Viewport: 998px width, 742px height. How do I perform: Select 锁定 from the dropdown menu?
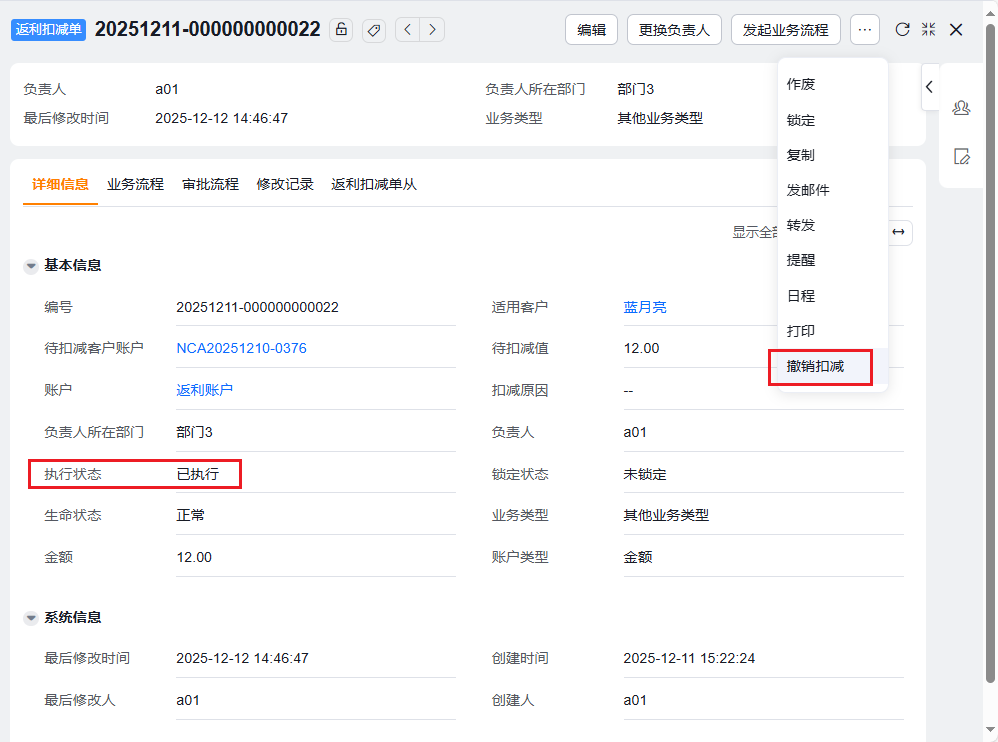(833, 120)
